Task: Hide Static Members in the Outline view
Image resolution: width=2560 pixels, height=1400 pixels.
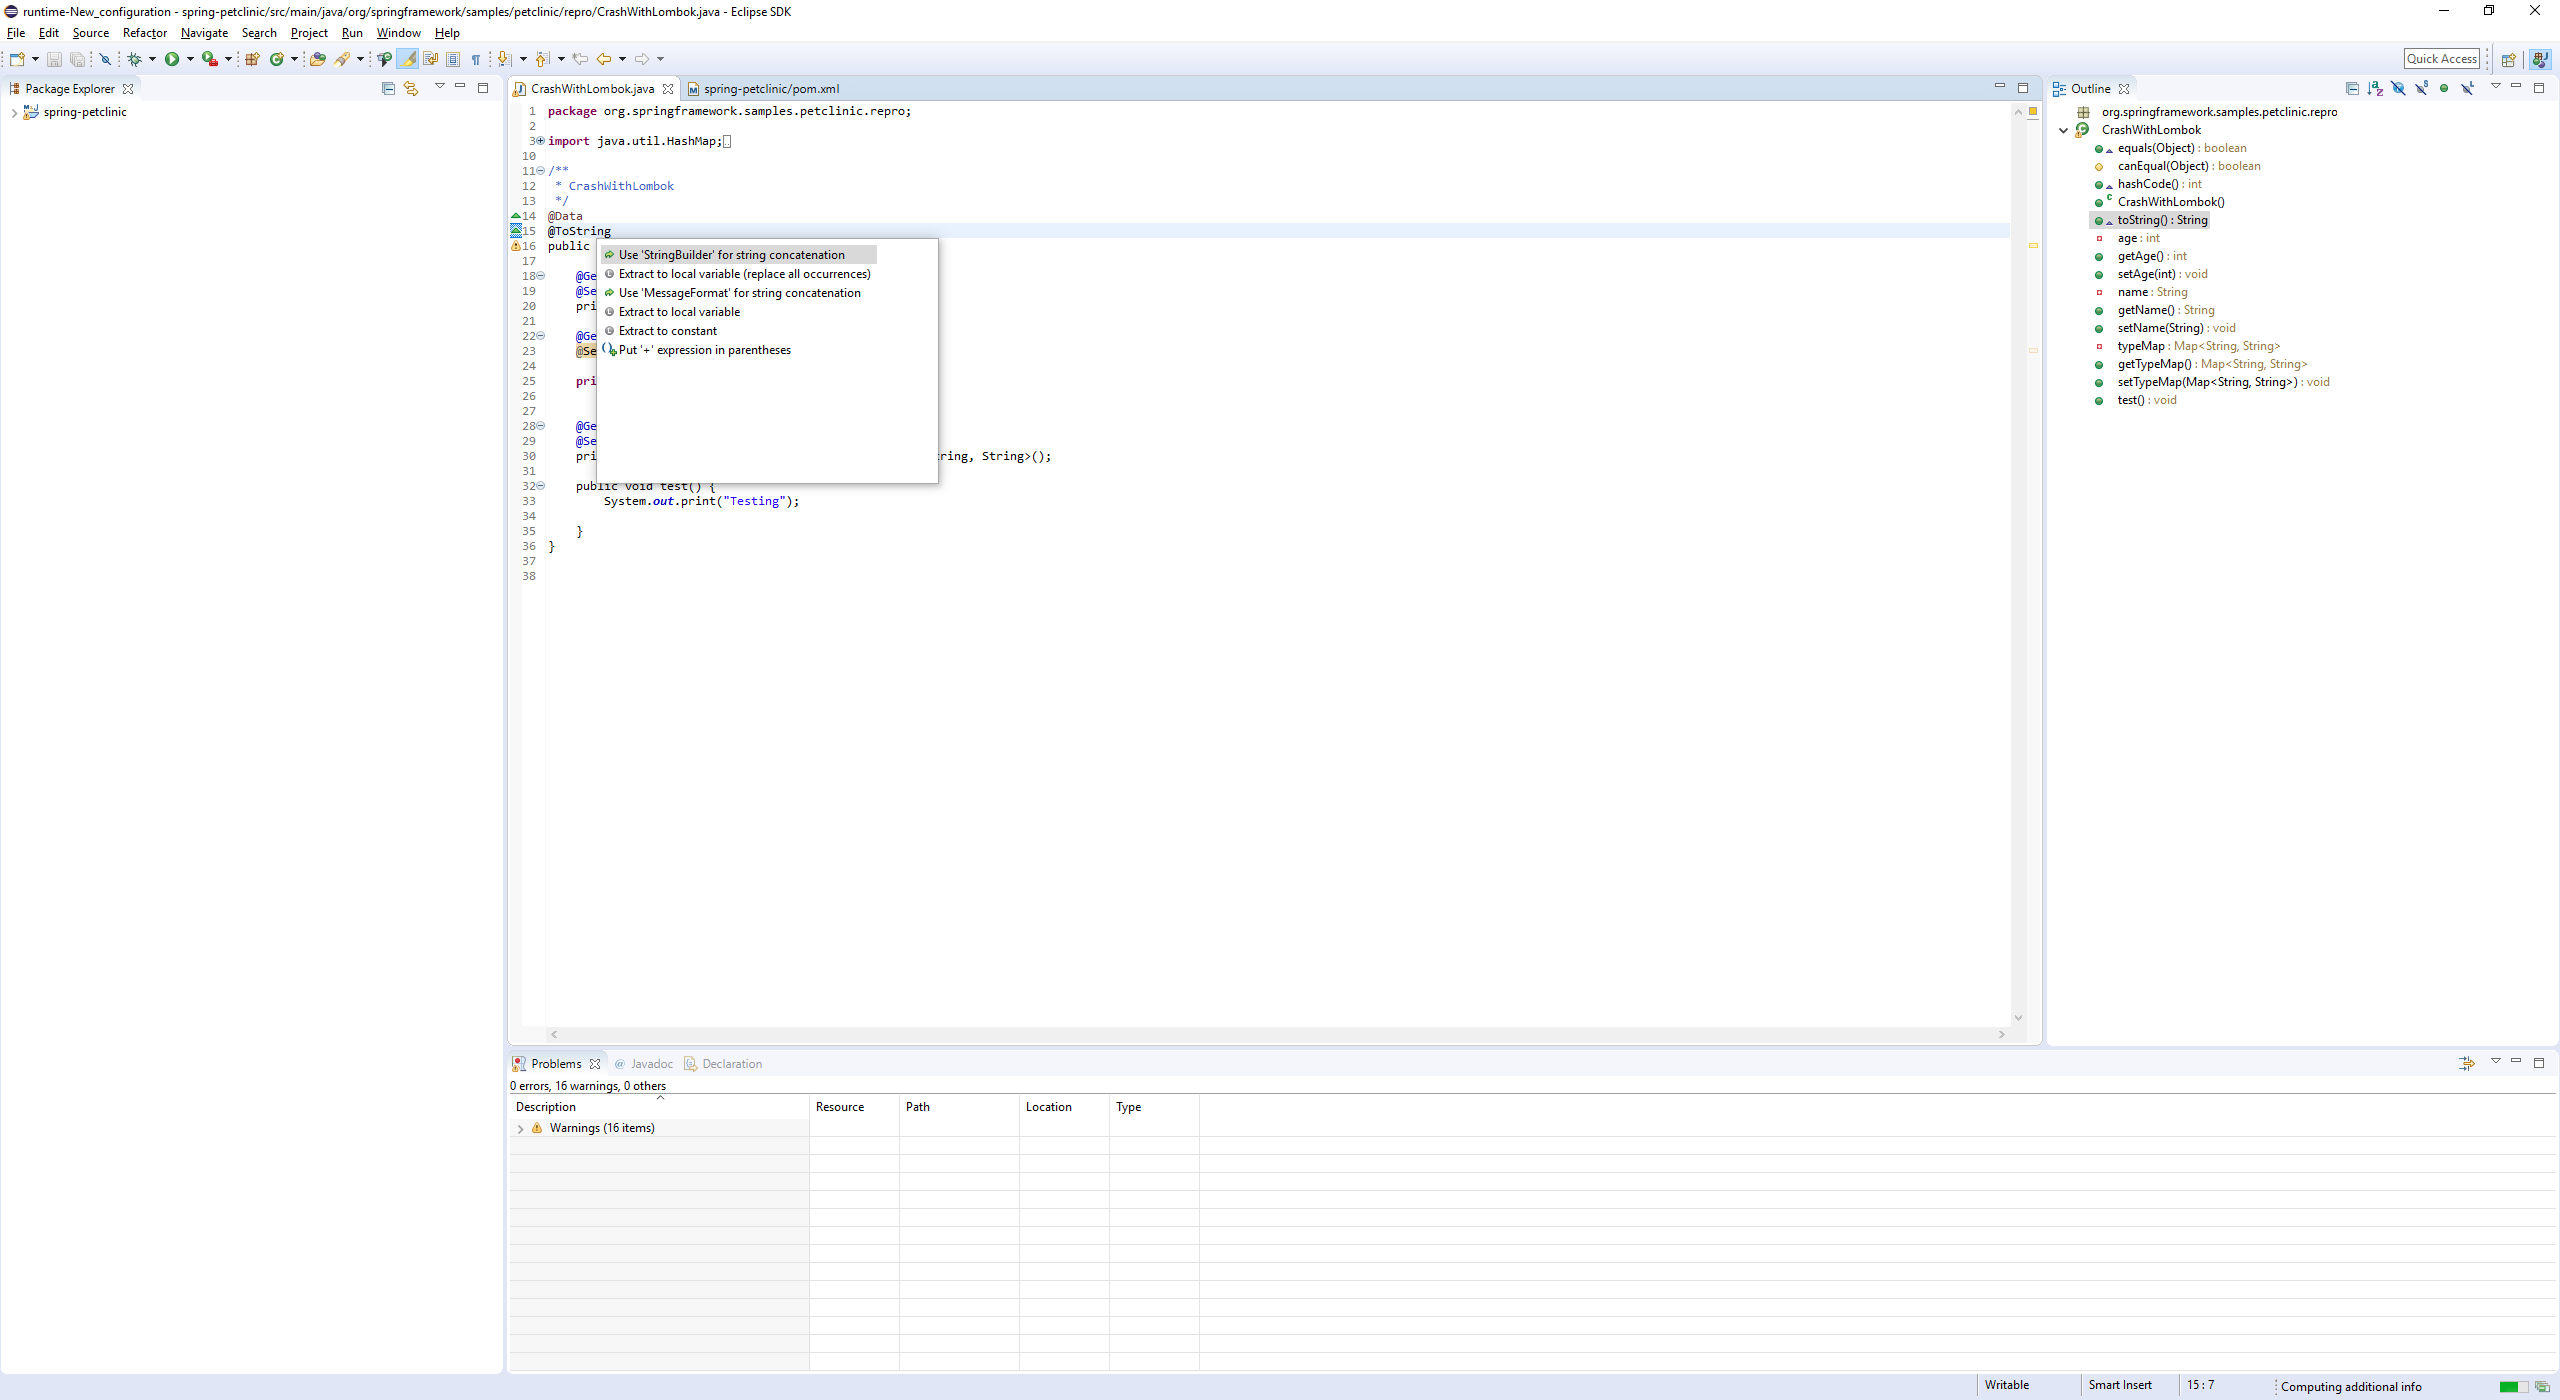Action: click(2421, 88)
